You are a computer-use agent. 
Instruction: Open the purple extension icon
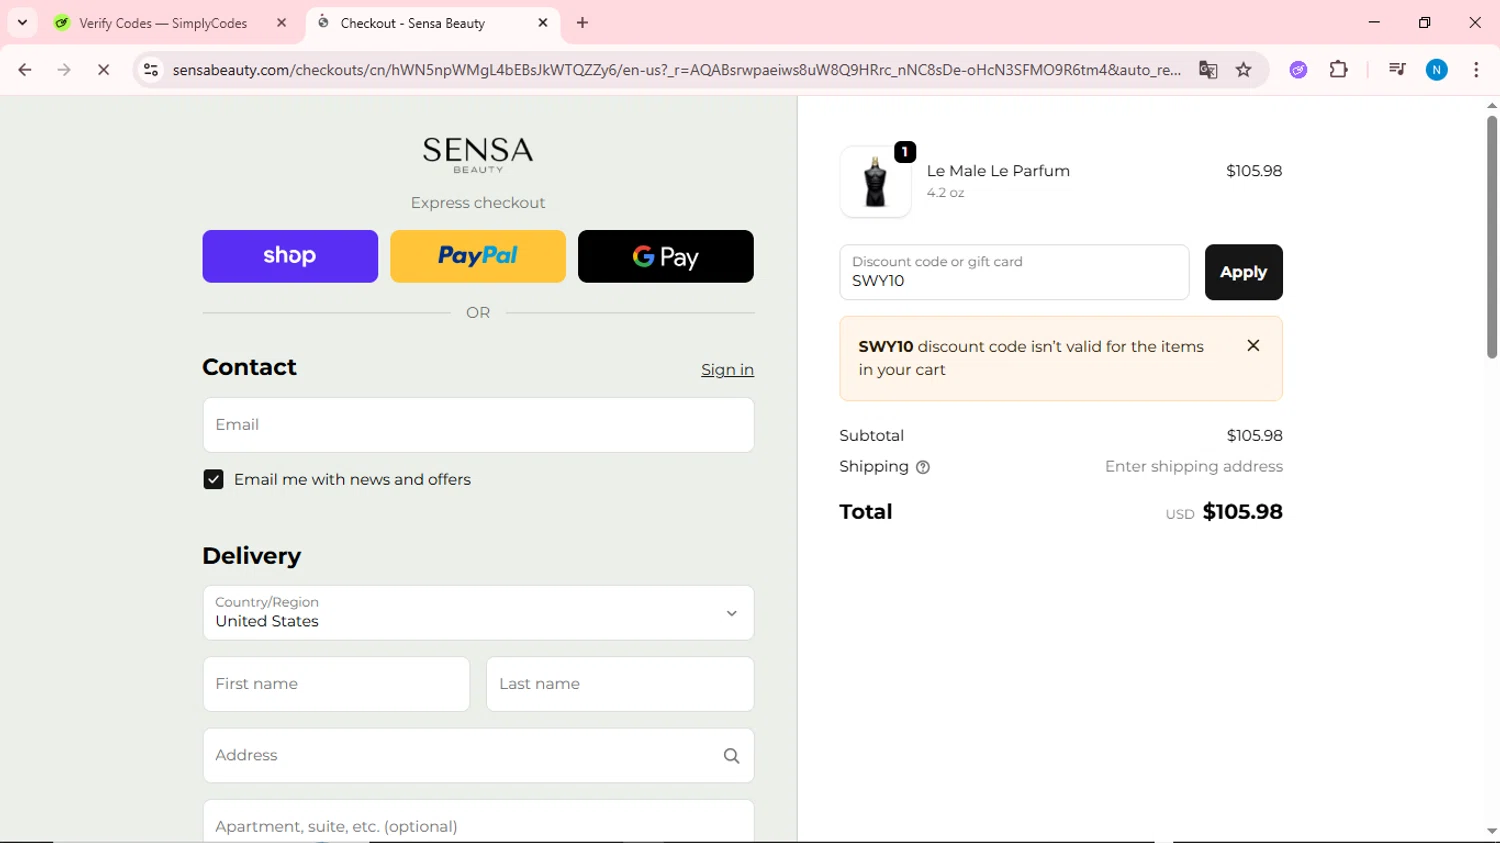coord(1298,70)
